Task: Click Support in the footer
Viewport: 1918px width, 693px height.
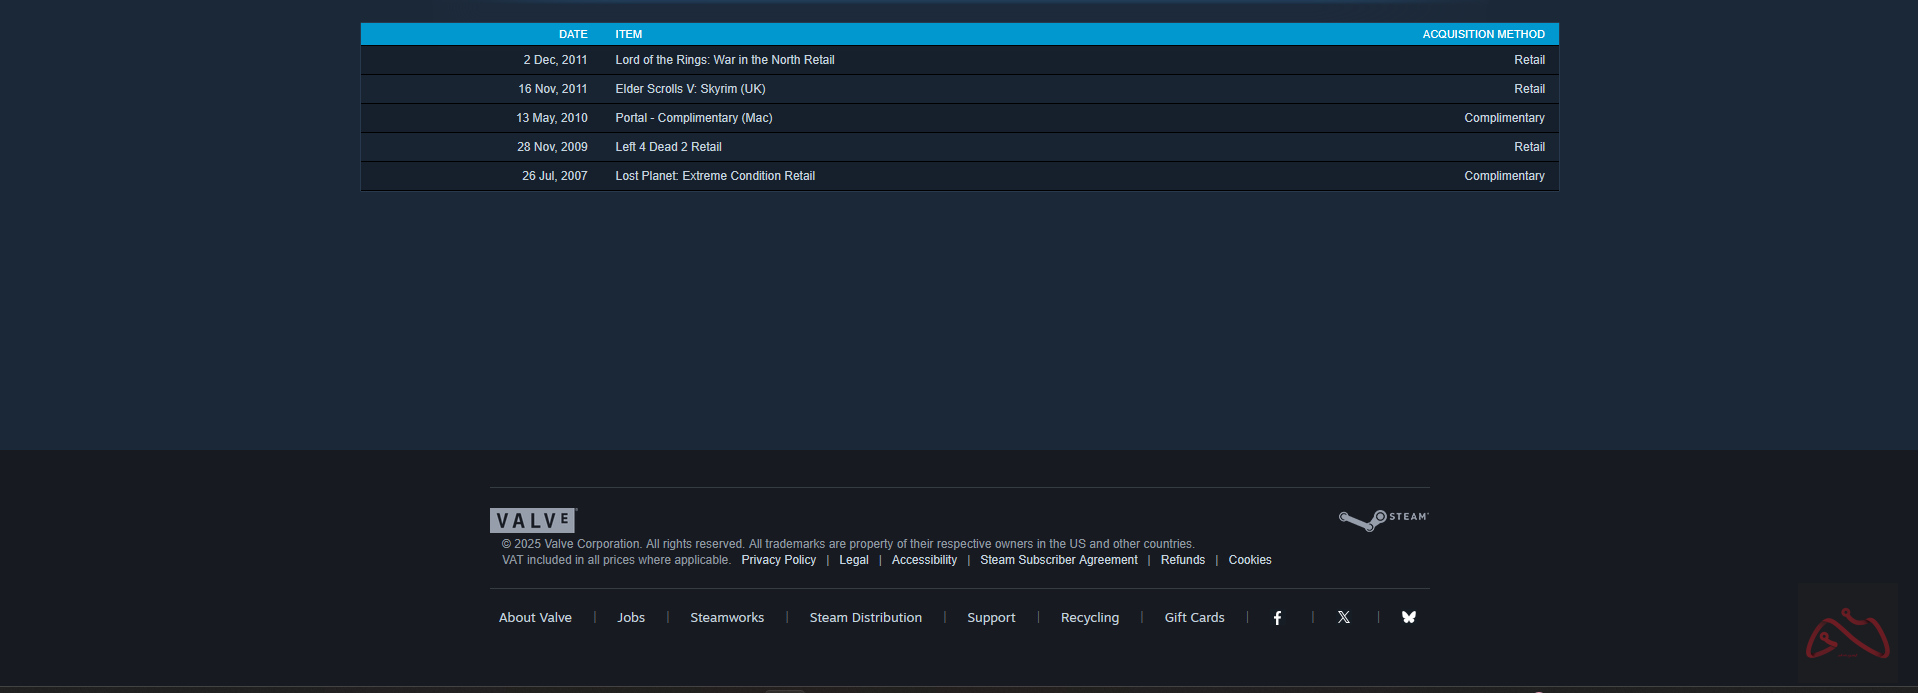Action: point(991,618)
